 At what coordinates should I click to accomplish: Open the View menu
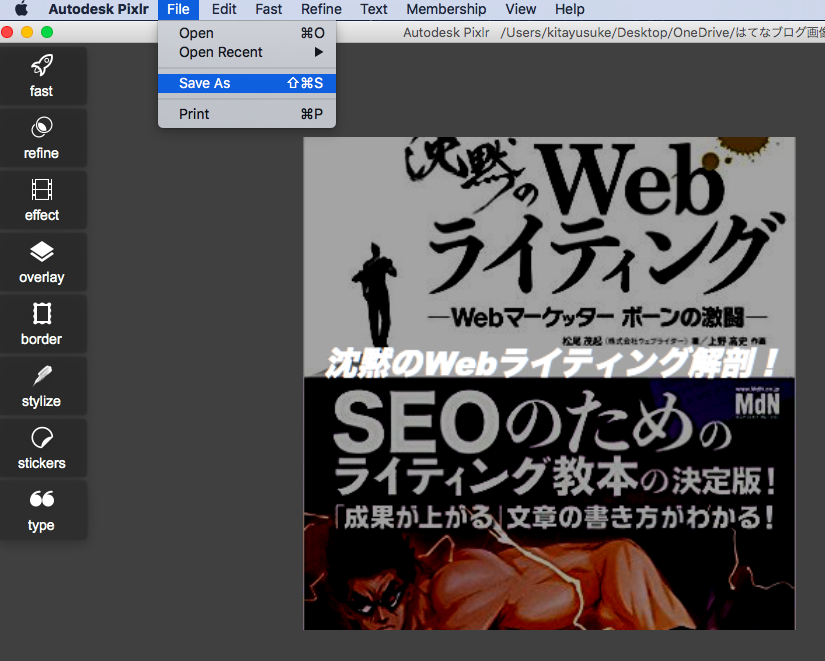tap(520, 9)
